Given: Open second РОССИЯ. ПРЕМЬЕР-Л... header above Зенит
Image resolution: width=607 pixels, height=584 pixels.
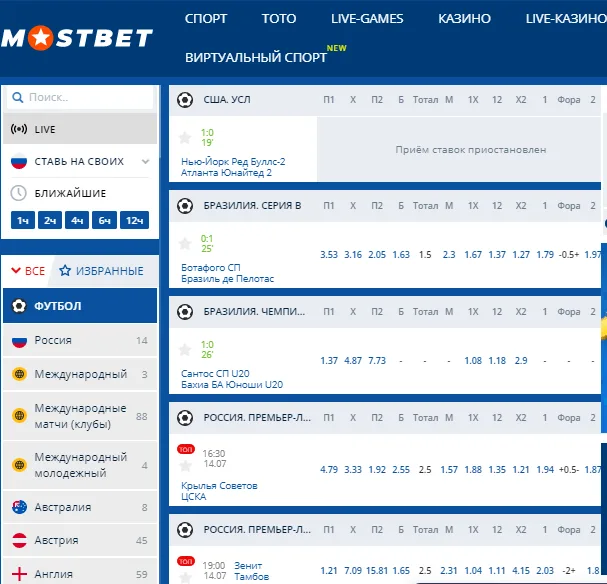Looking at the screenshot, I should 257,529.
